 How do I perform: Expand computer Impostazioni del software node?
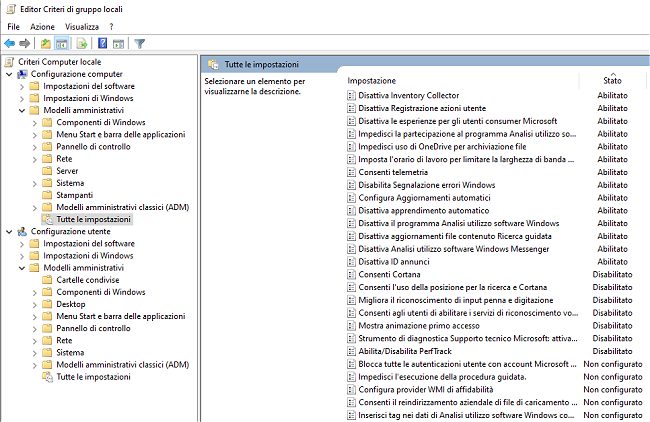point(22,87)
